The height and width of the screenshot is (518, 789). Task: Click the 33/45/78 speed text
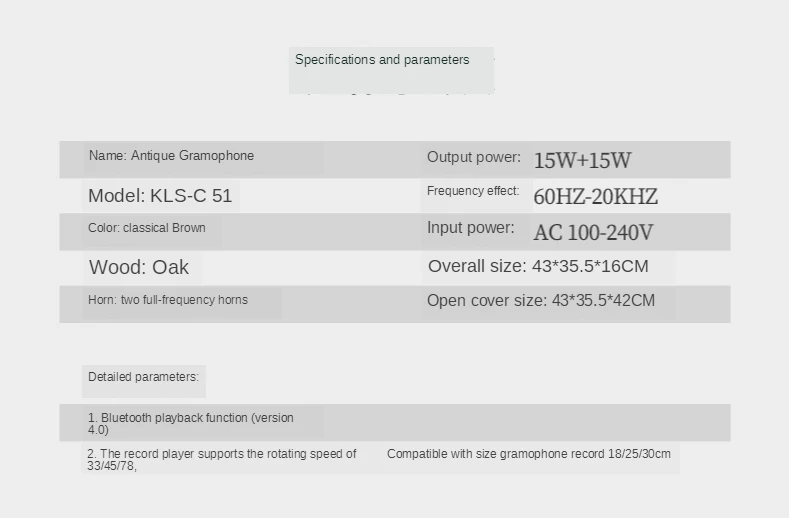[112, 466]
